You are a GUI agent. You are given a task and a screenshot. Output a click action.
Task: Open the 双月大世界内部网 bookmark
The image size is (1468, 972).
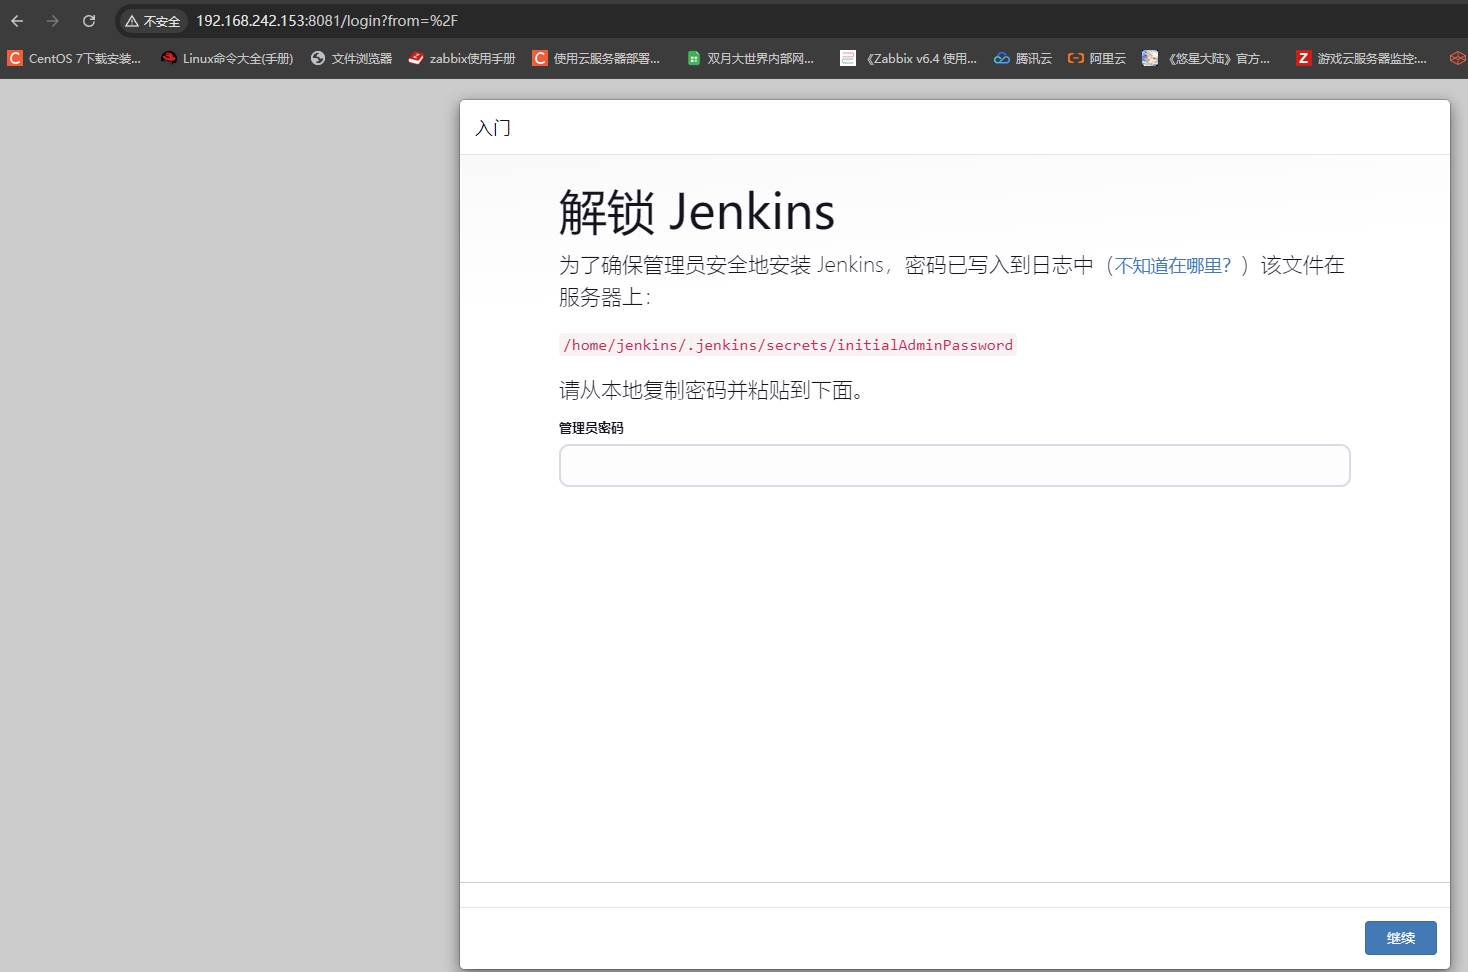(751, 59)
